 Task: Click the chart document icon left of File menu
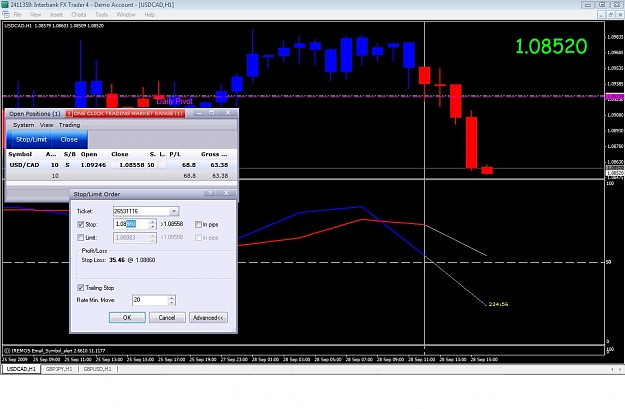(6, 14)
